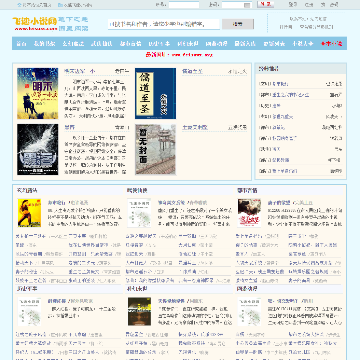Click the red site URL link below the navigation bar
The width and height of the screenshot is (360, 360).
tap(192, 55)
